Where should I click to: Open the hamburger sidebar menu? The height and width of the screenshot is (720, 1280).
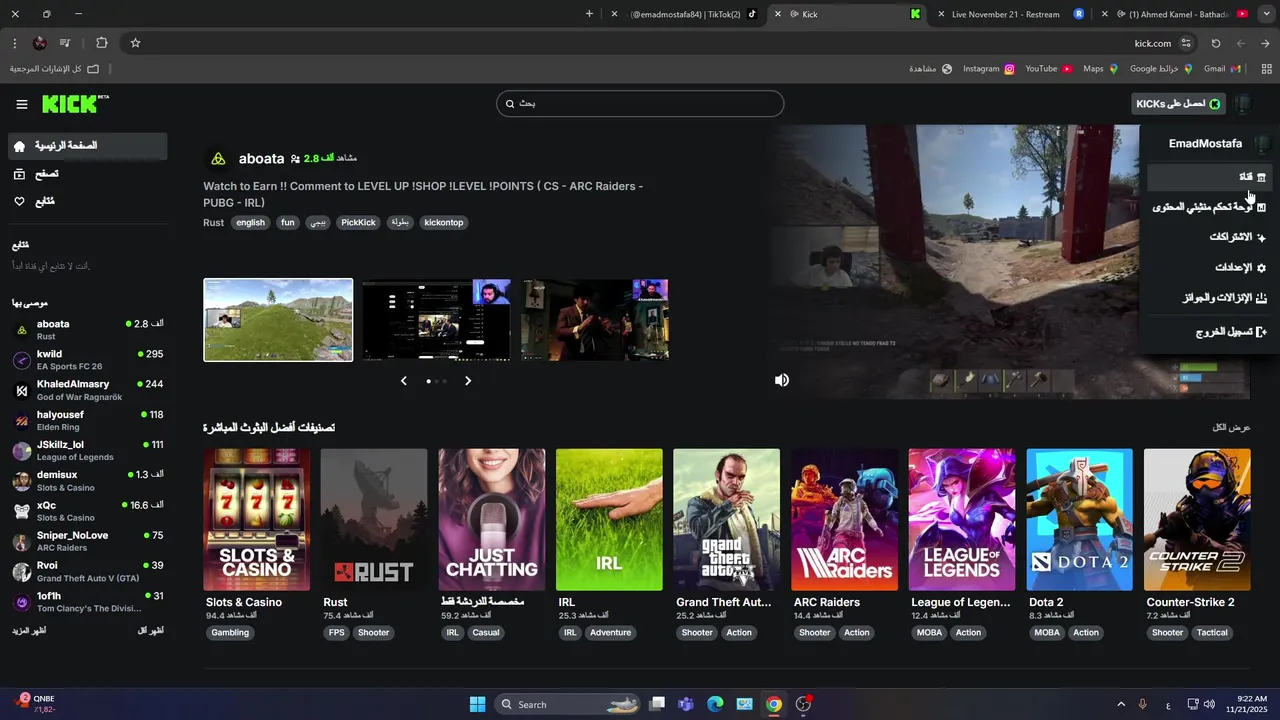(x=22, y=104)
